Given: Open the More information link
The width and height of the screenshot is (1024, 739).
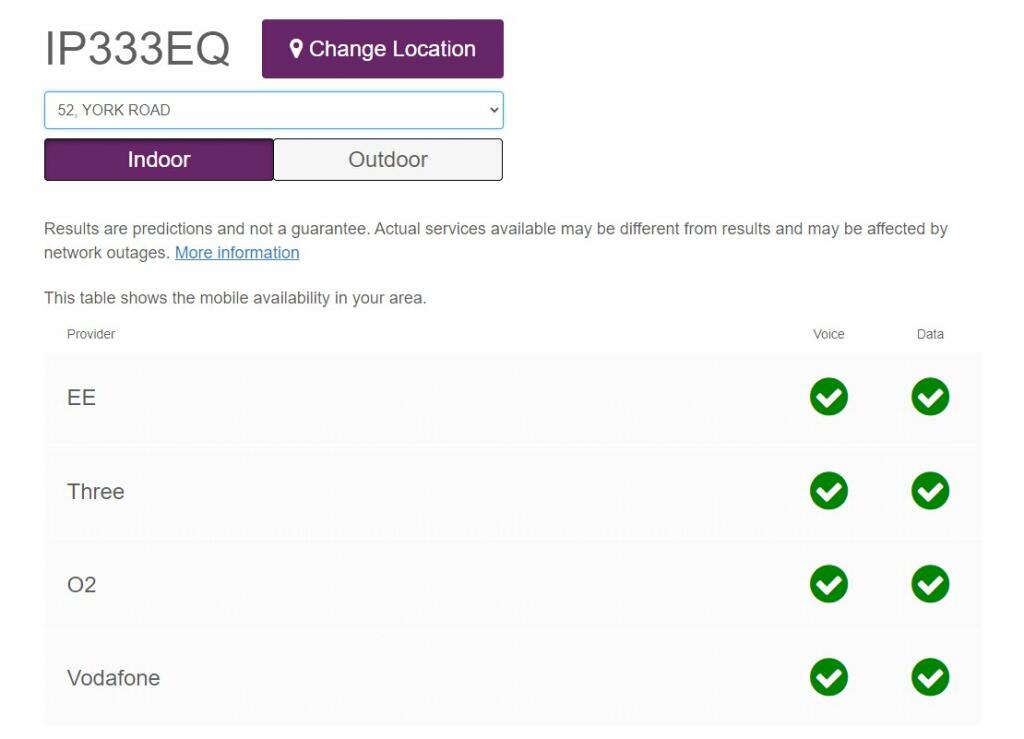Looking at the screenshot, I should click(237, 253).
